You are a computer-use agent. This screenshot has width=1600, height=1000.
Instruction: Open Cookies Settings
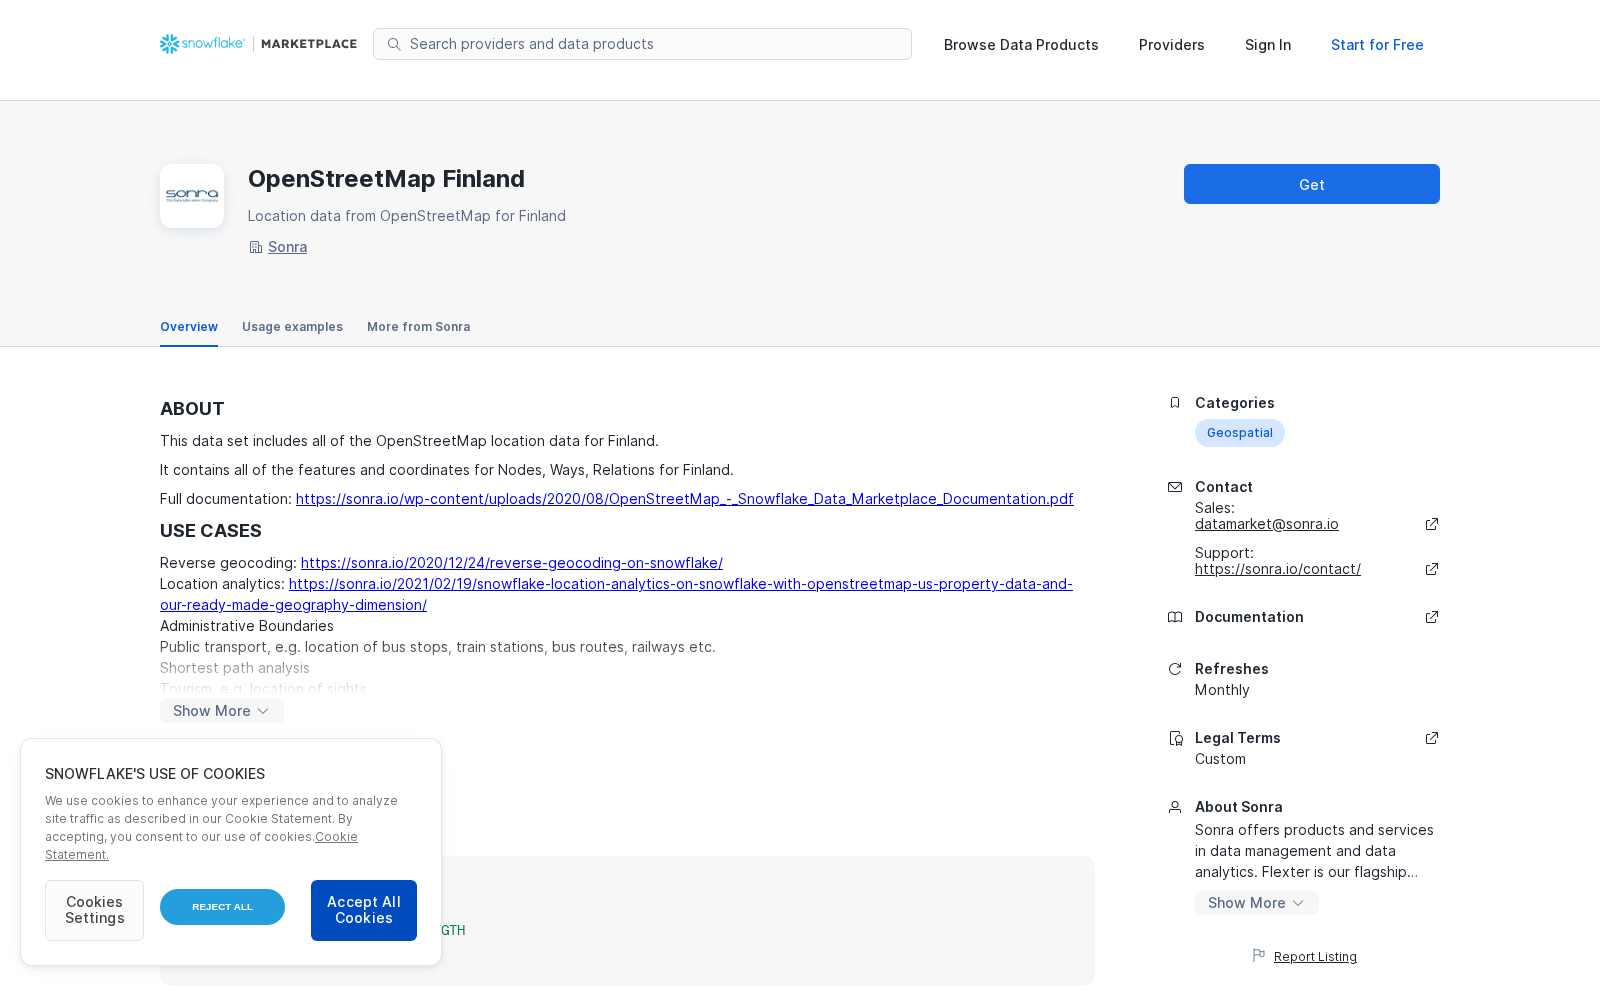pos(95,910)
